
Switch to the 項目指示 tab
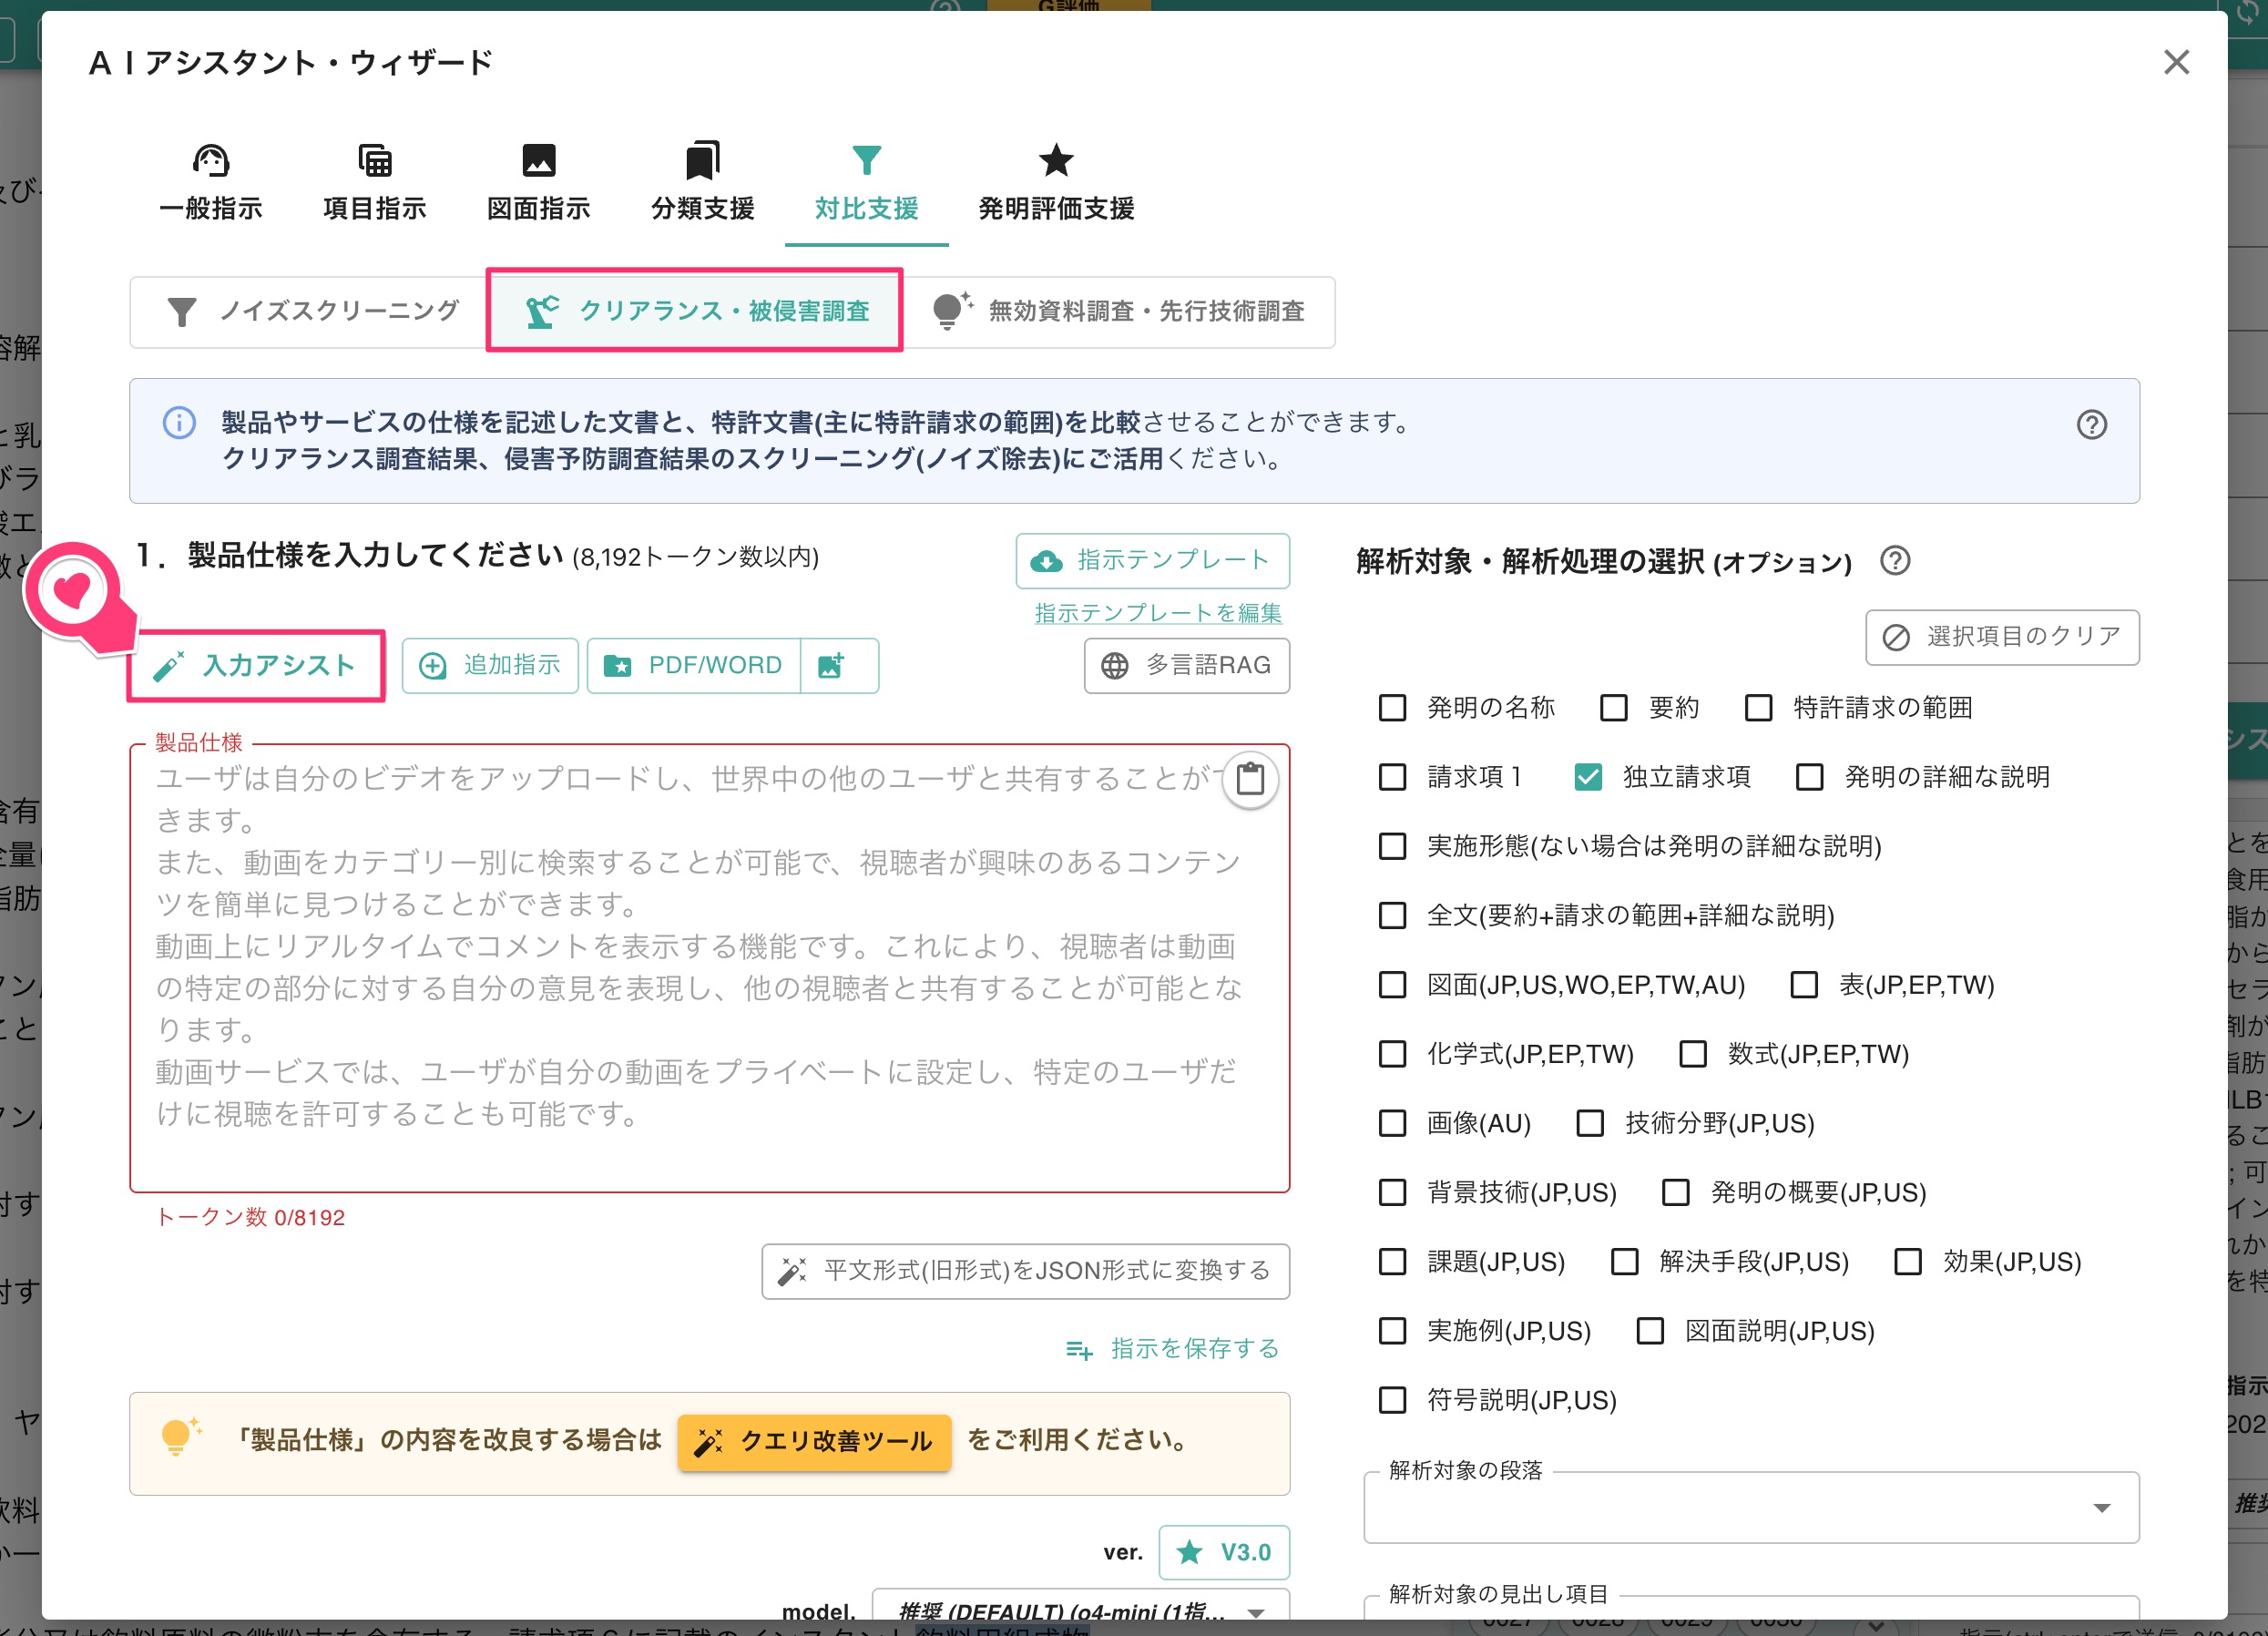click(375, 184)
